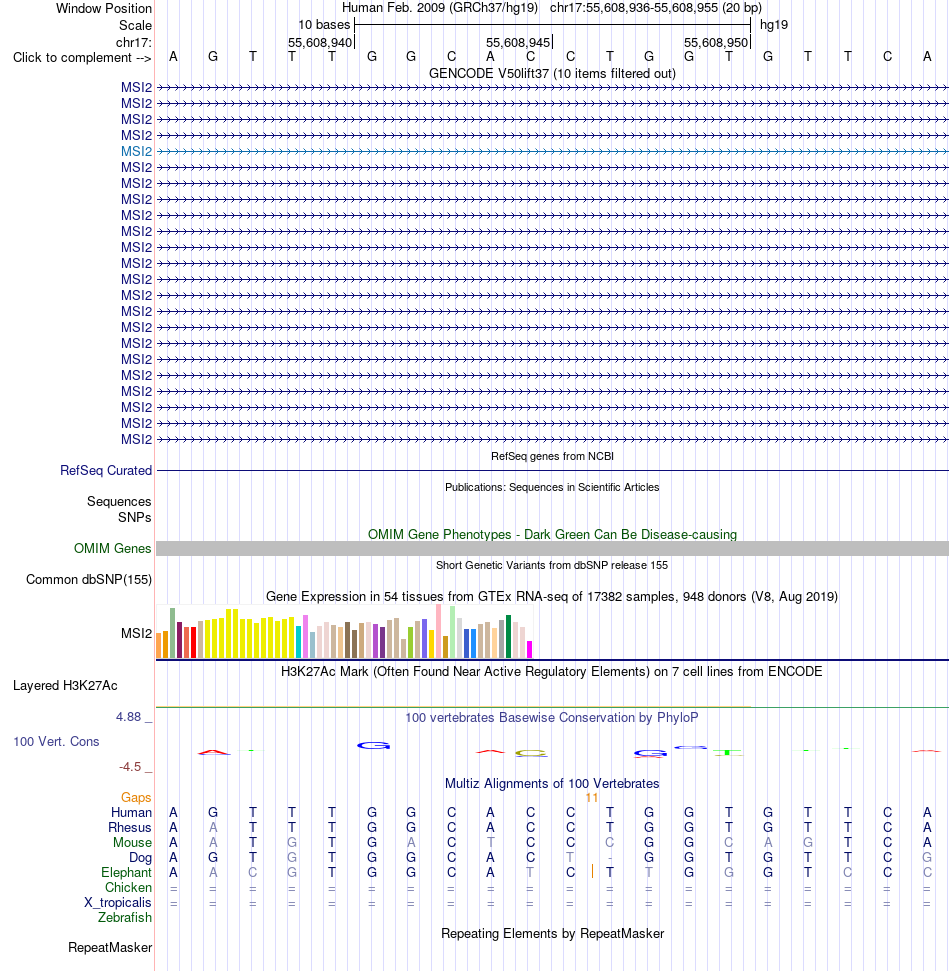Click the 'Human' alignment row label
The height and width of the screenshot is (971, 950).
pos(131,812)
